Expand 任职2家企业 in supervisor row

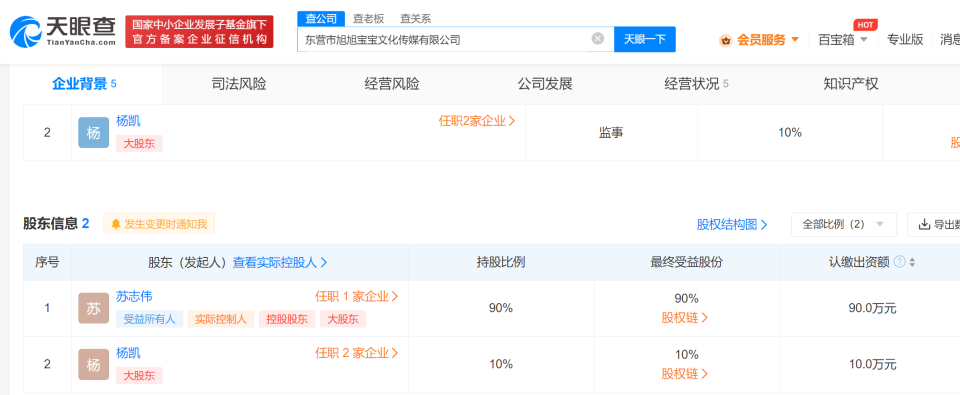pyautogui.click(x=477, y=121)
